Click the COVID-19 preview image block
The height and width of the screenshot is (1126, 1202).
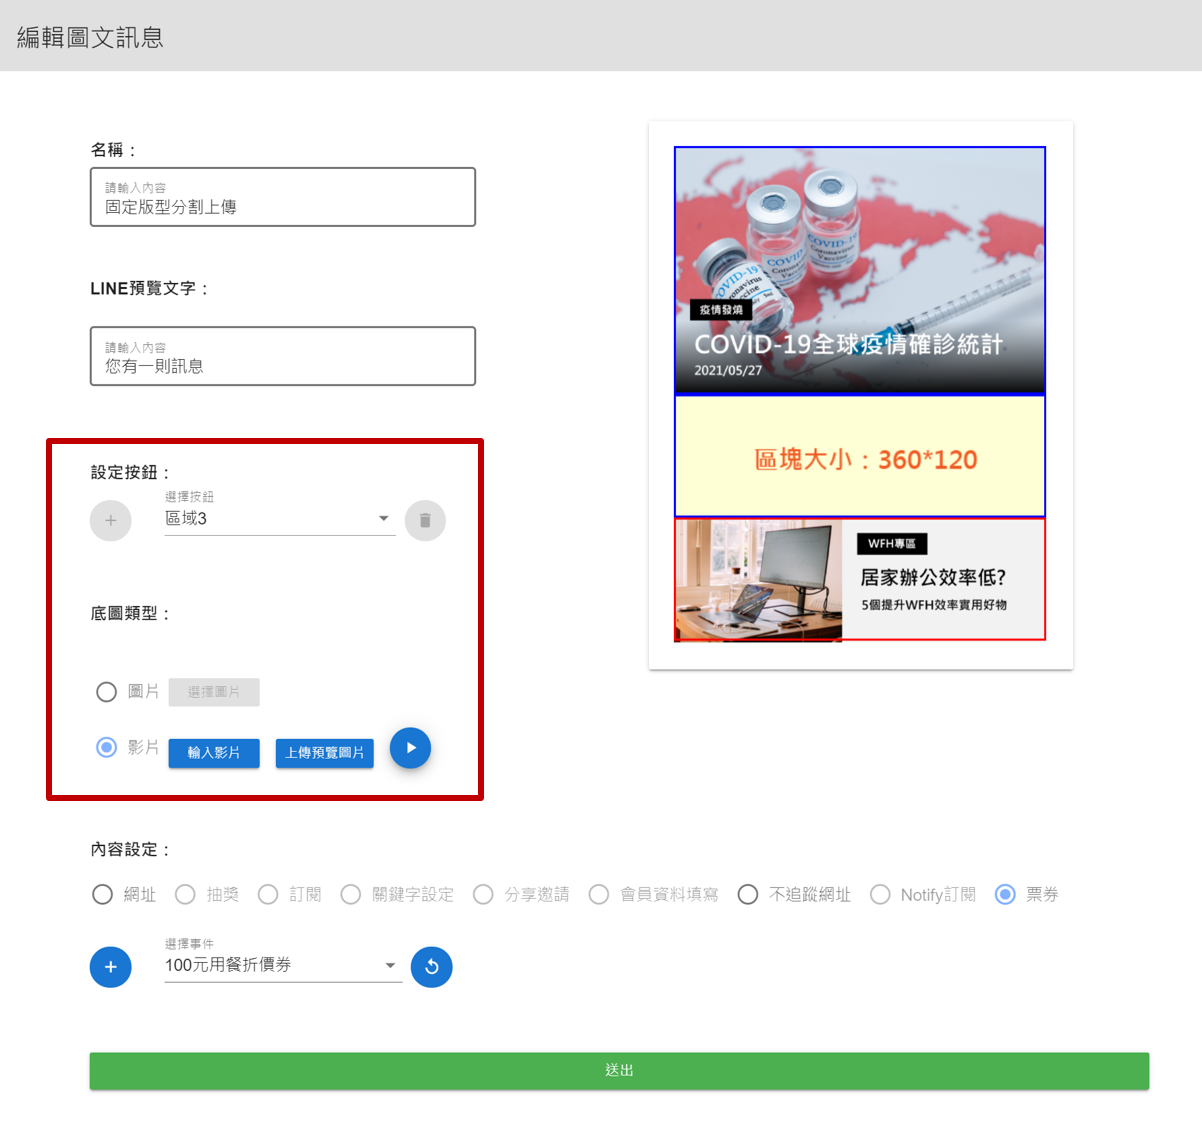(x=860, y=270)
